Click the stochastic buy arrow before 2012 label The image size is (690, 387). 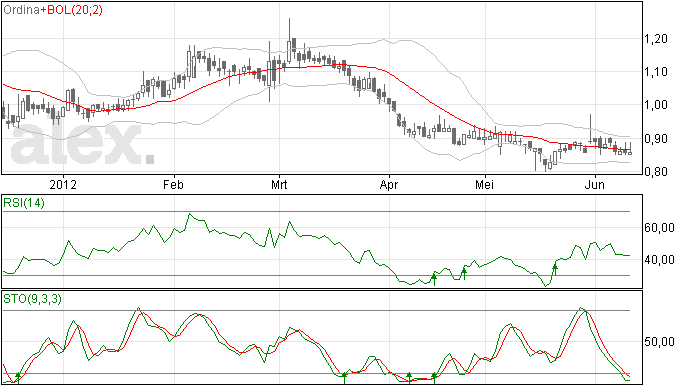tap(18, 377)
